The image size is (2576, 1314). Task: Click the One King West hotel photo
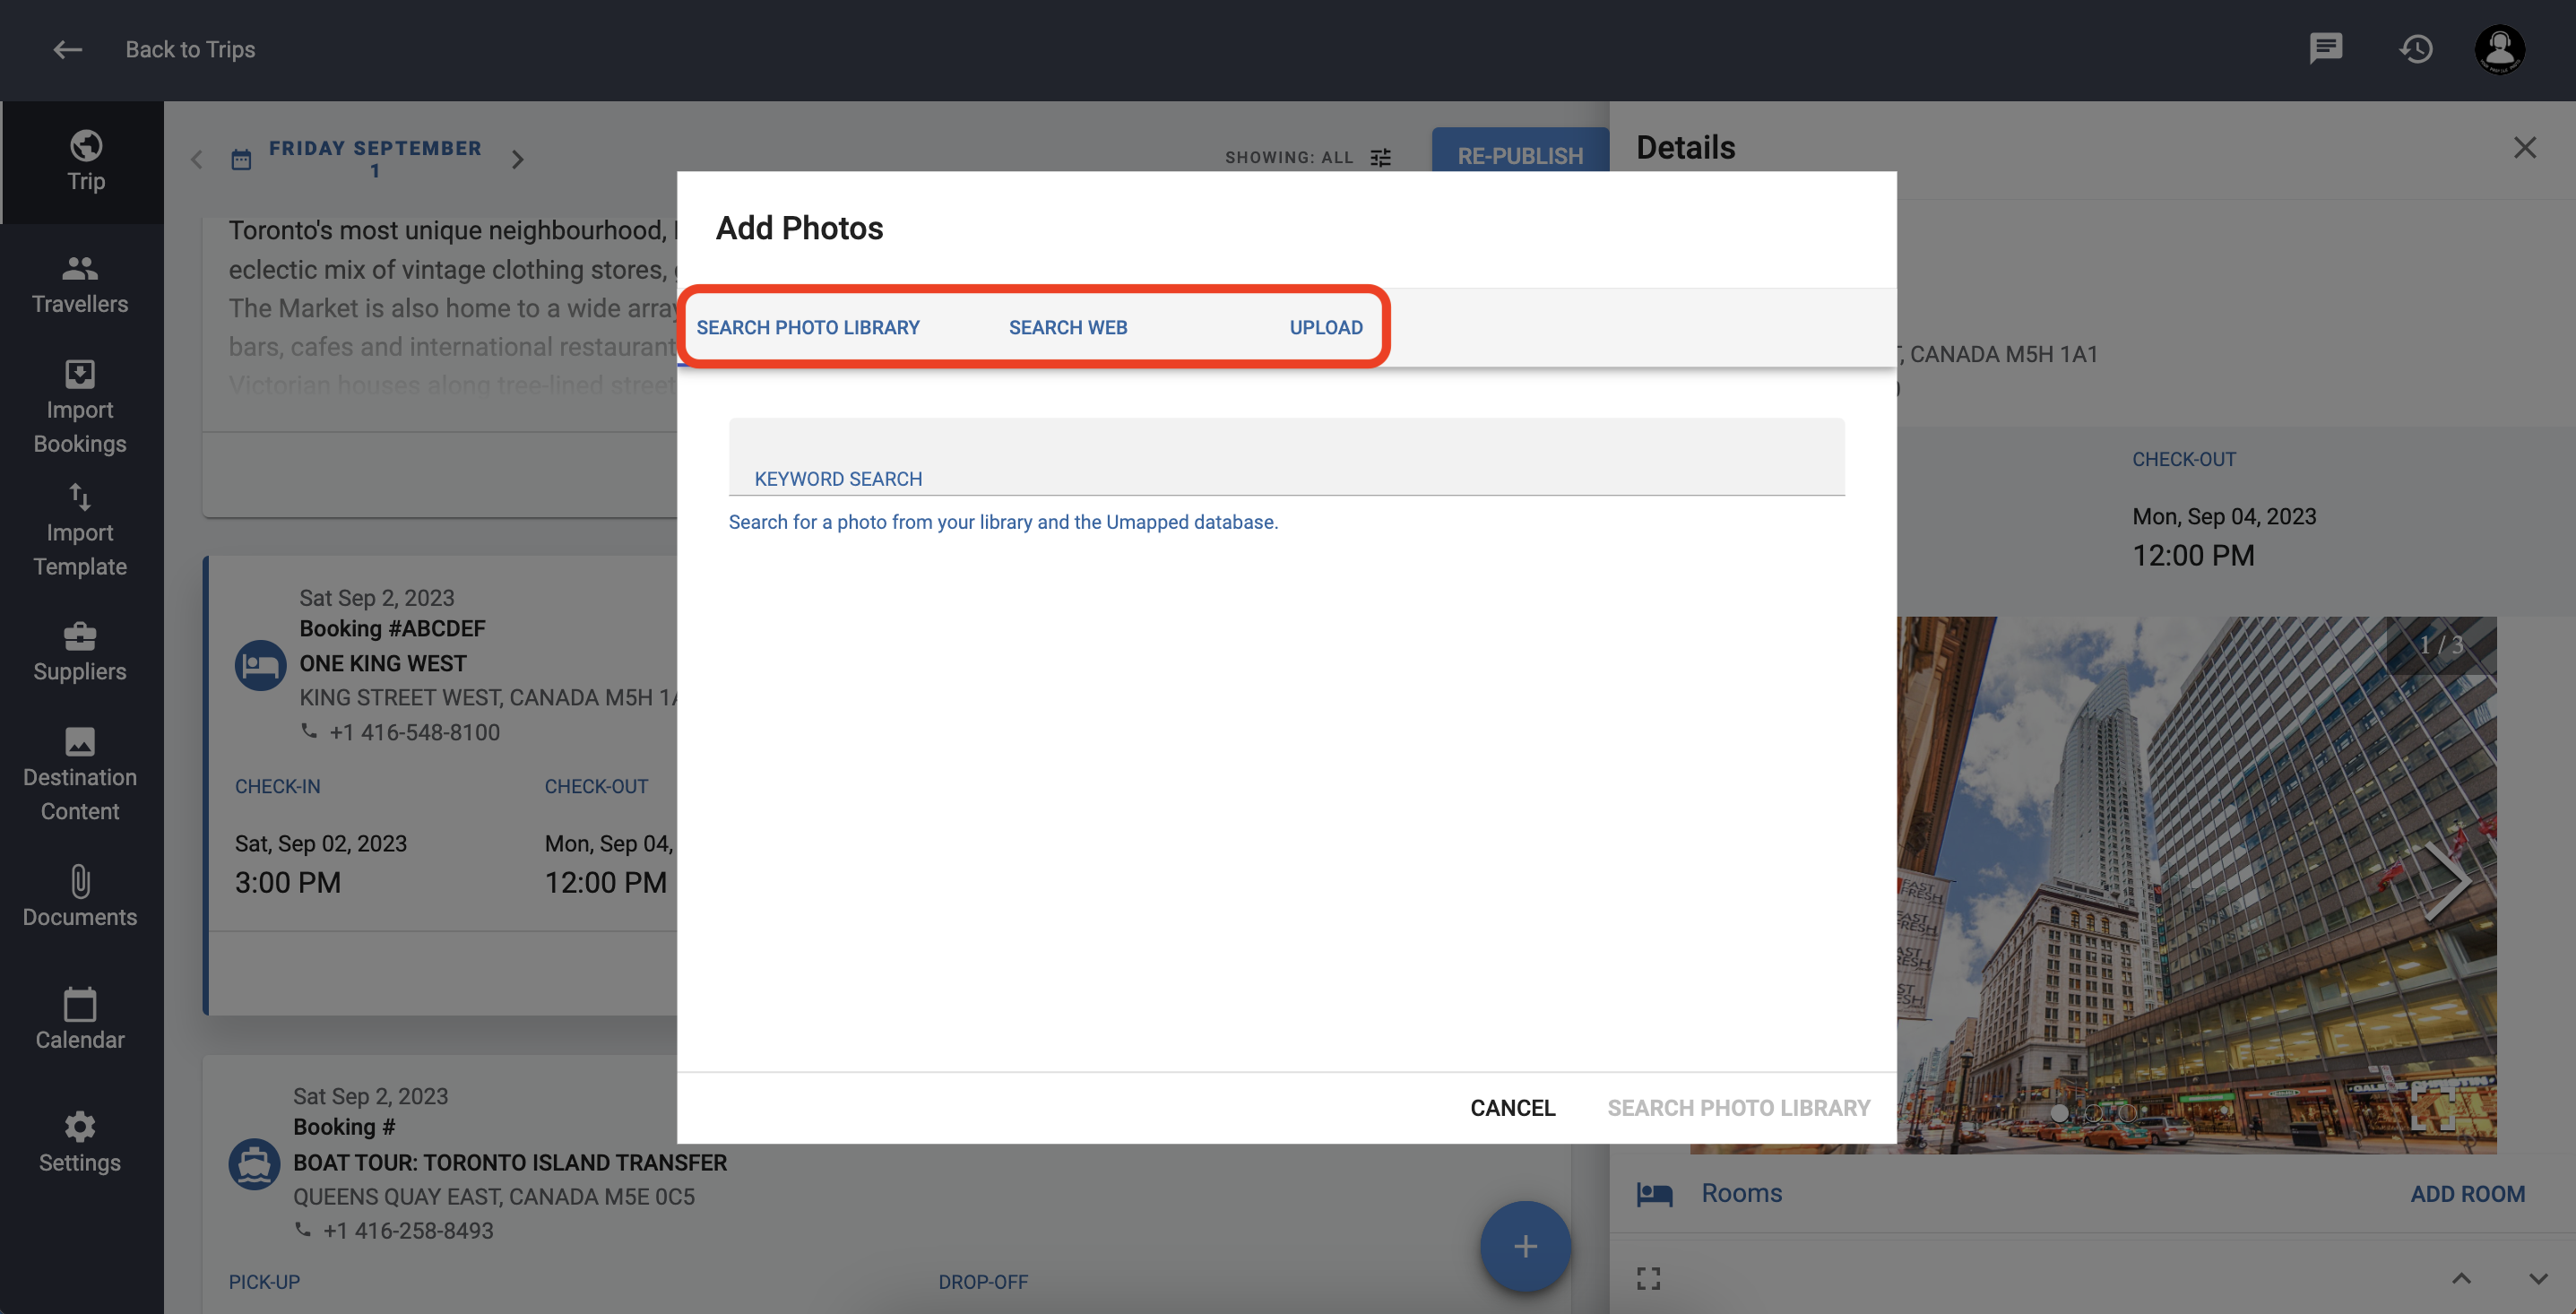click(2195, 884)
